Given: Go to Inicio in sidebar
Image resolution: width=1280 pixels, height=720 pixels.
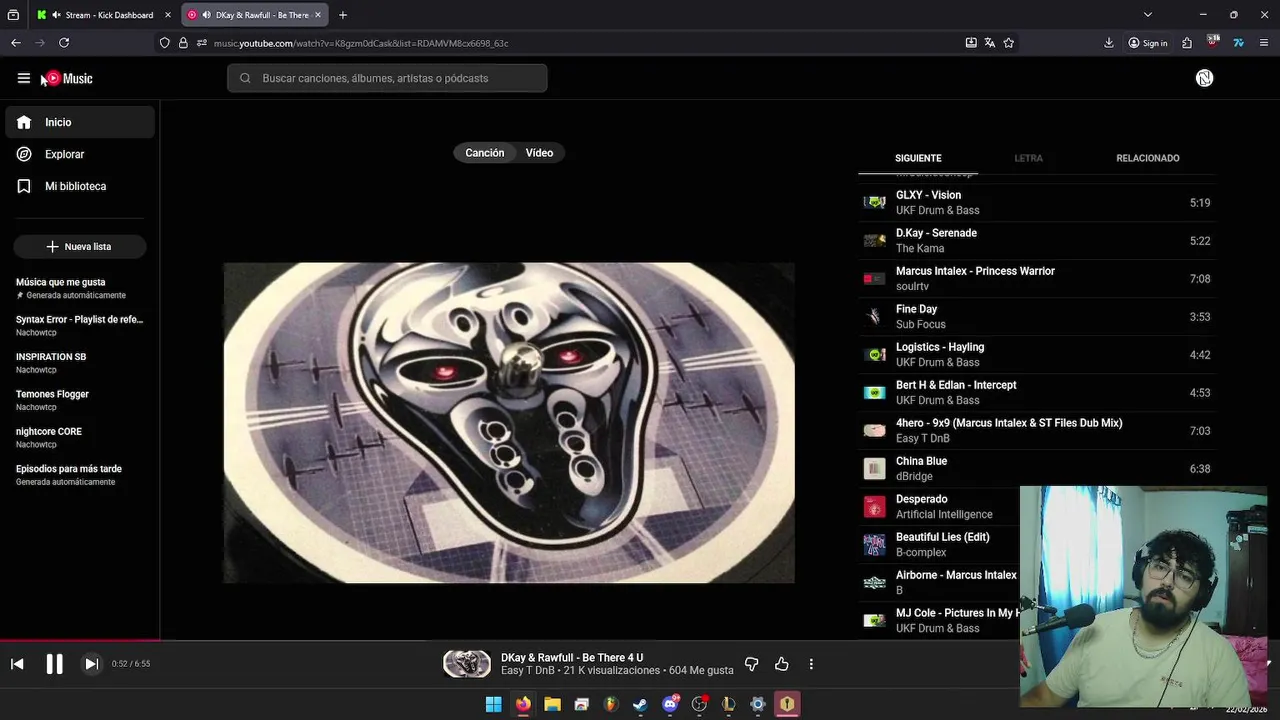Looking at the screenshot, I should pyautogui.click(x=80, y=122).
